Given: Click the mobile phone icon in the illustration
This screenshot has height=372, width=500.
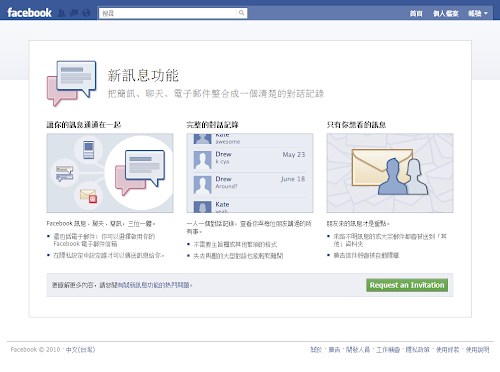Looking at the screenshot, I should coord(88,150).
